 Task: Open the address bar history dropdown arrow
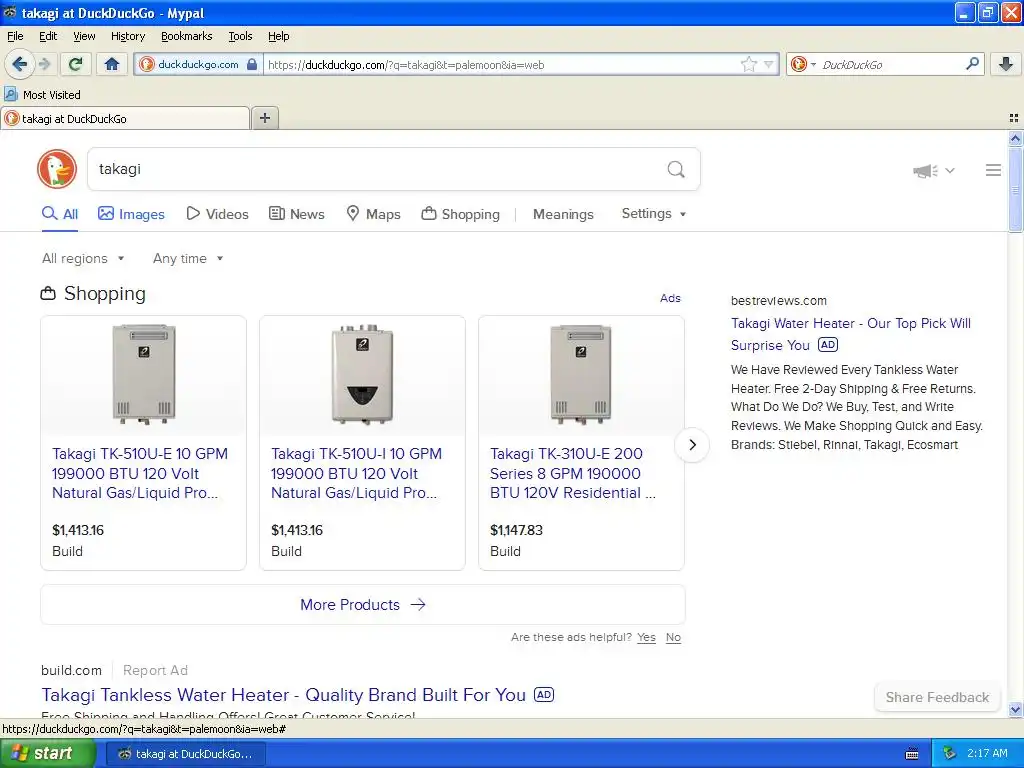pos(769,64)
